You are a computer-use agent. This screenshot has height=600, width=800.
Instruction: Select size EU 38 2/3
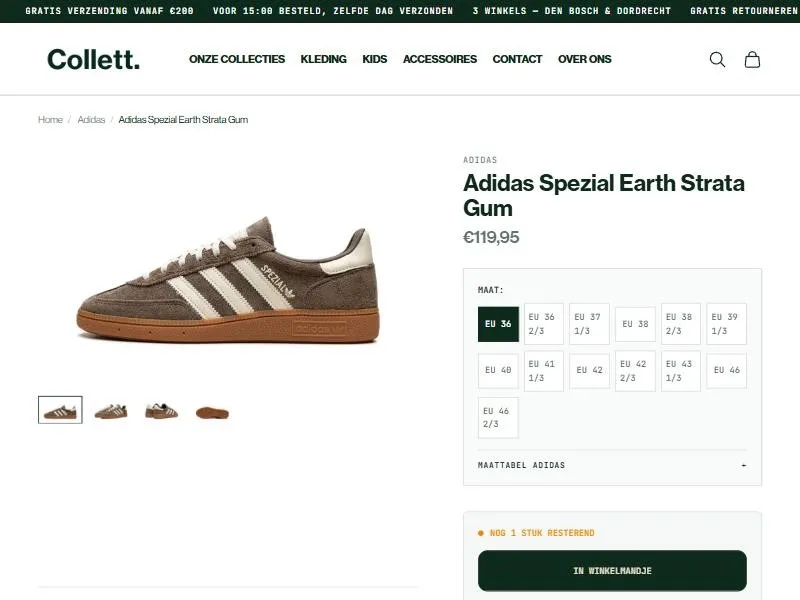point(681,324)
